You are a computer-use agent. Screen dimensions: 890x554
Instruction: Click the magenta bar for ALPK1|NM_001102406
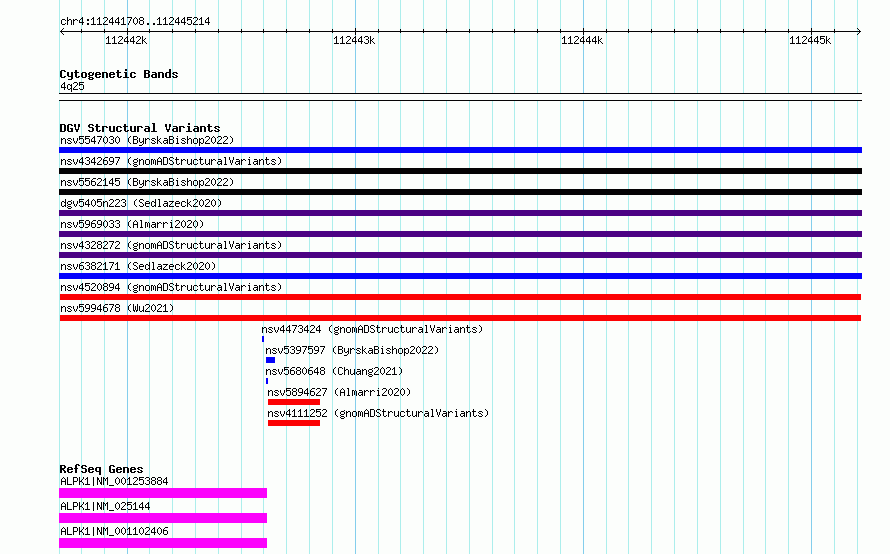tap(163, 543)
